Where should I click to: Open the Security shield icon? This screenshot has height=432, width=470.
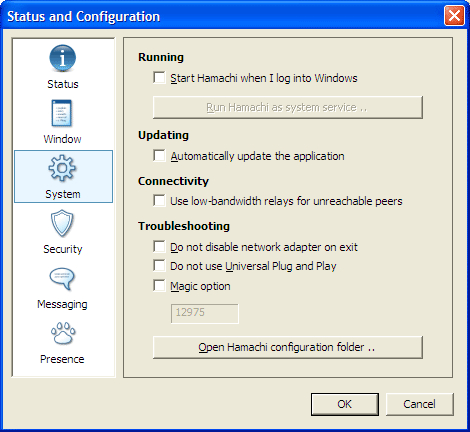[x=62, y=223]
